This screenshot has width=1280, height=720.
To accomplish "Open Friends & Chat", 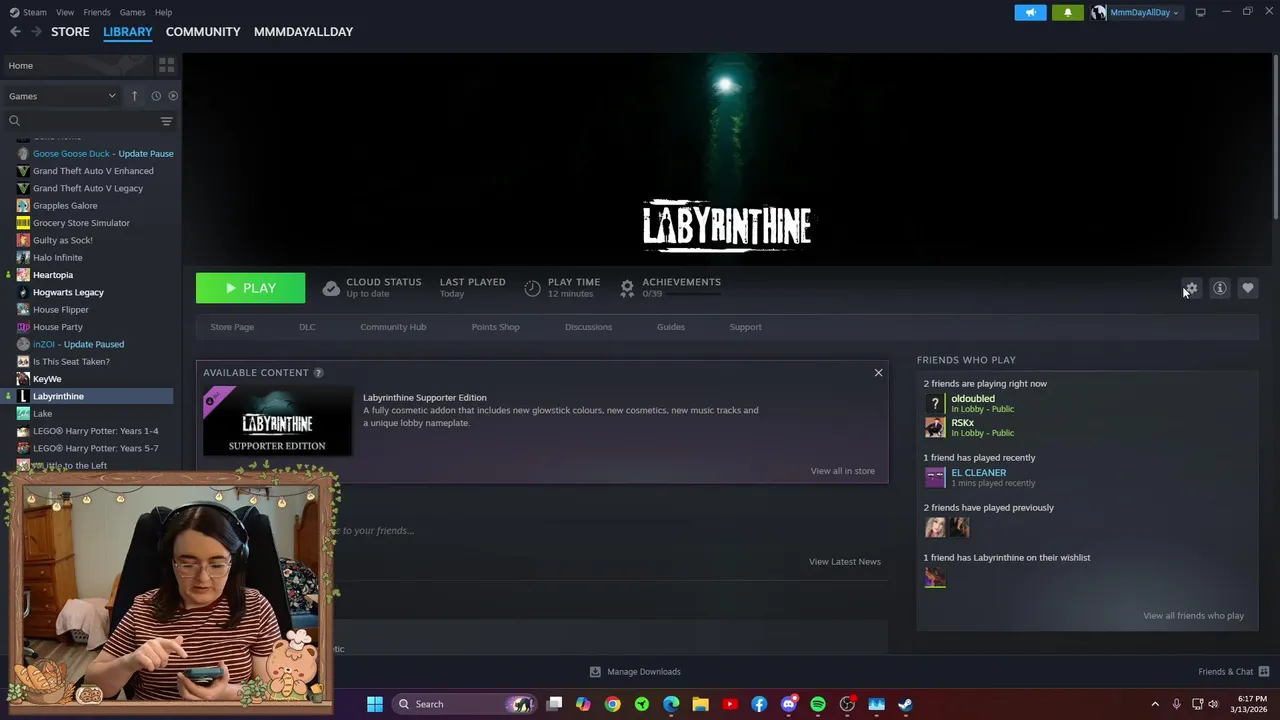I will [x=1233, y=672].
